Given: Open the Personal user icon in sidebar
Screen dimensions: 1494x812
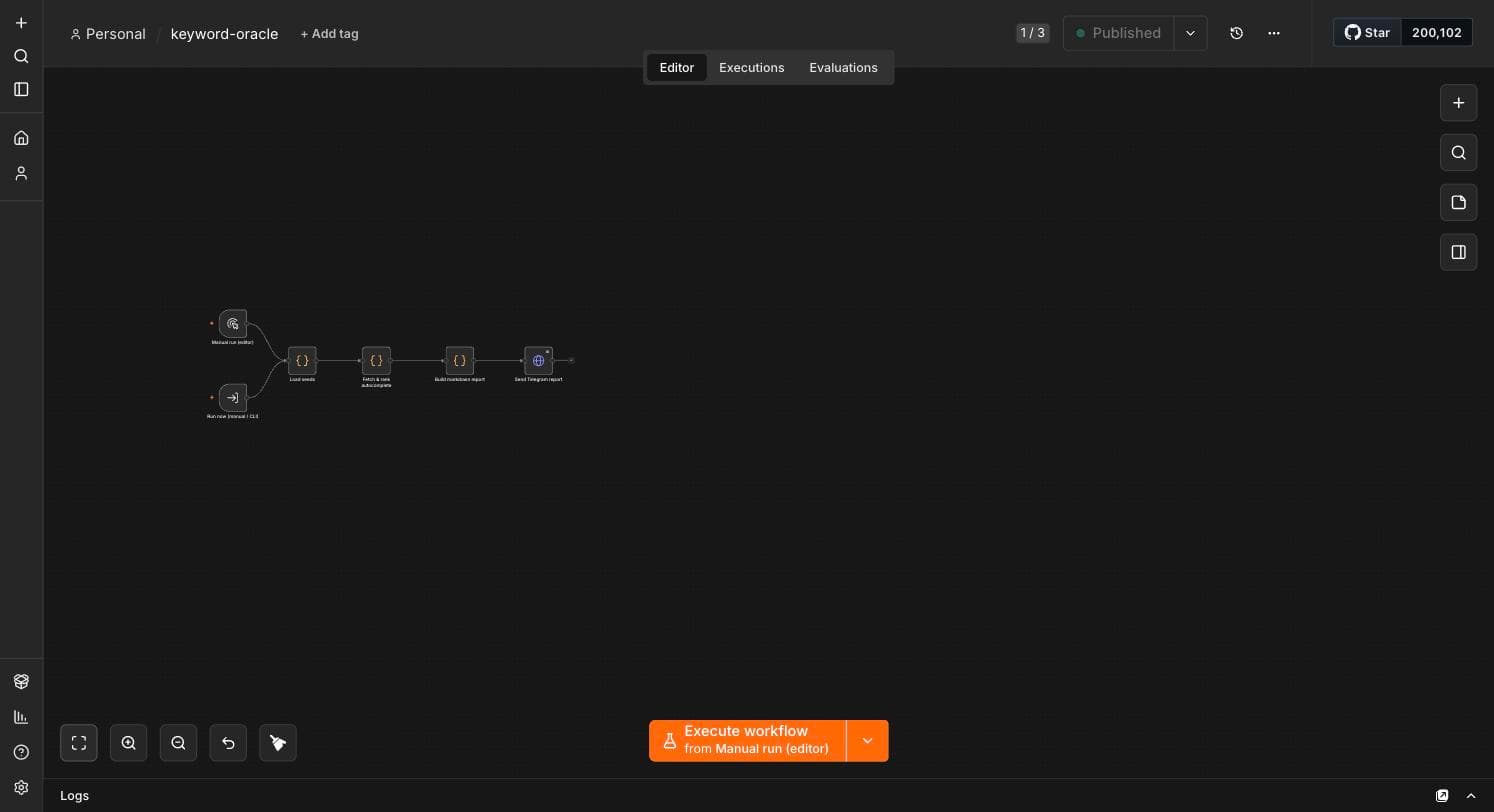Looking at the screenshot, I should coord(21,173).
